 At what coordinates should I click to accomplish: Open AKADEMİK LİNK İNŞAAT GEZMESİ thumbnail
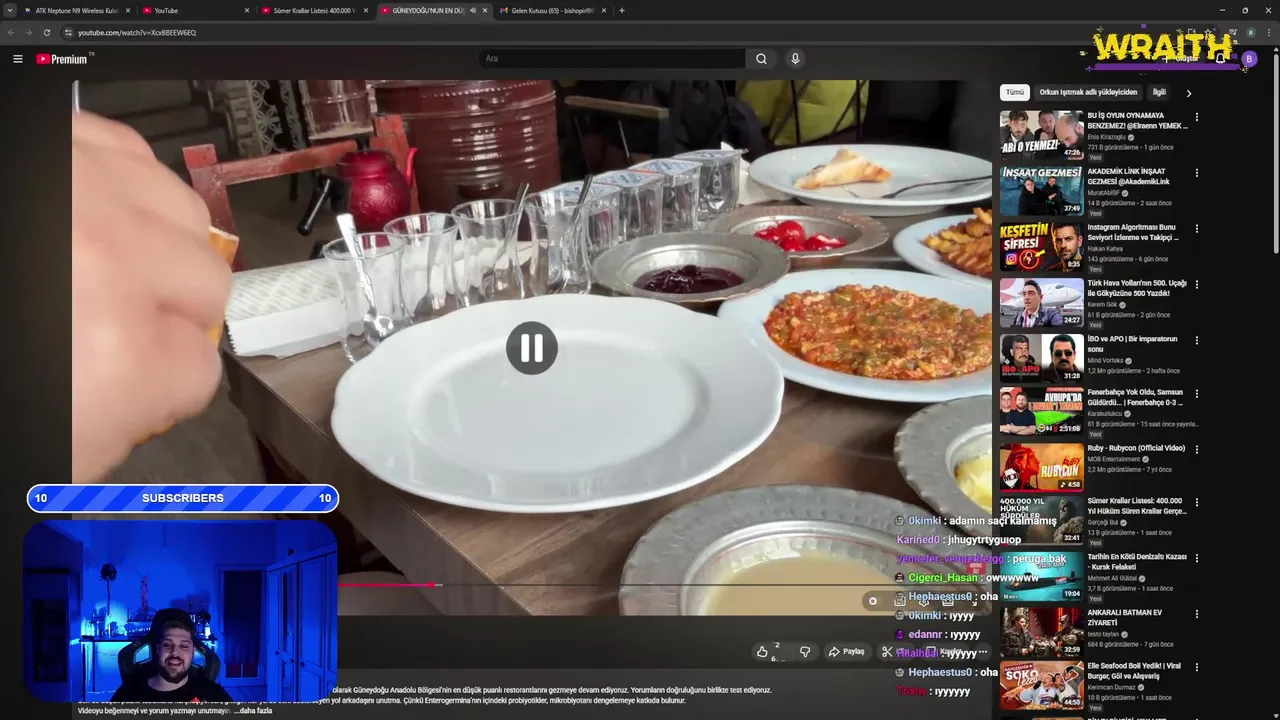click(x=1041, y=190)
